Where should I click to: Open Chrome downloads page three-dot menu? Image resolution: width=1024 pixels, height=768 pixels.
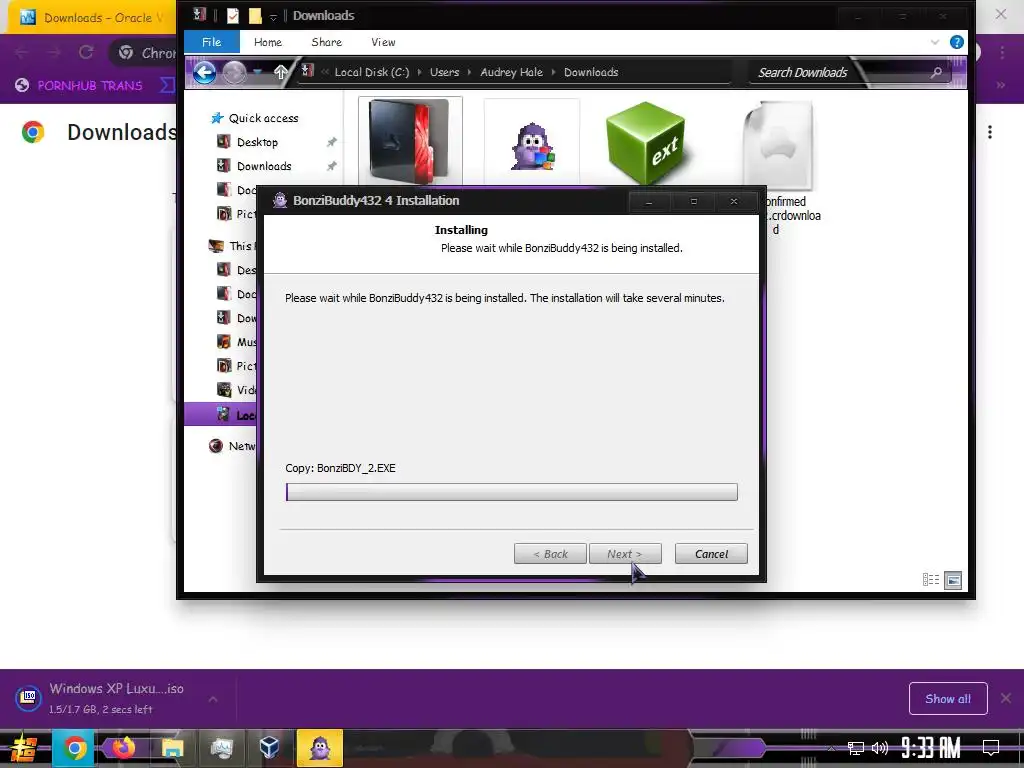coord(990,133)
